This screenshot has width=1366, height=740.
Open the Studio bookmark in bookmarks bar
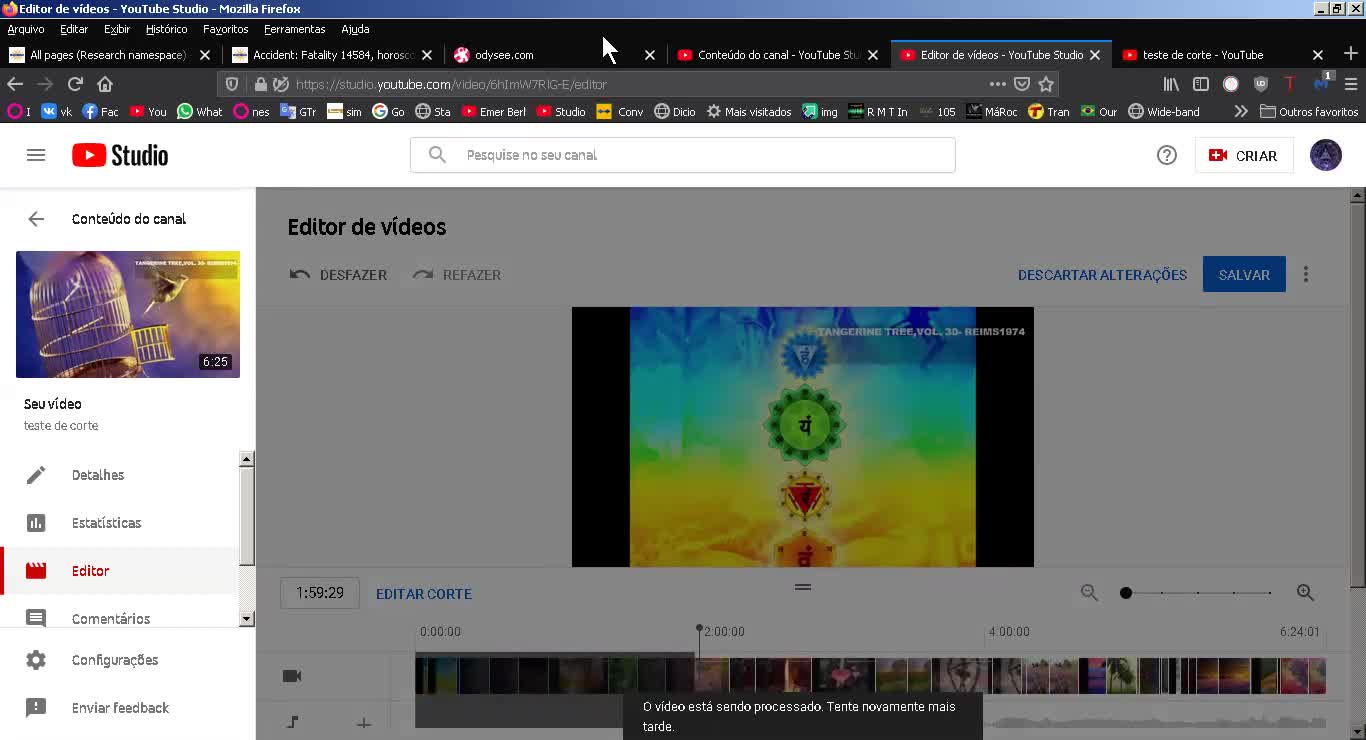(561, 112)
